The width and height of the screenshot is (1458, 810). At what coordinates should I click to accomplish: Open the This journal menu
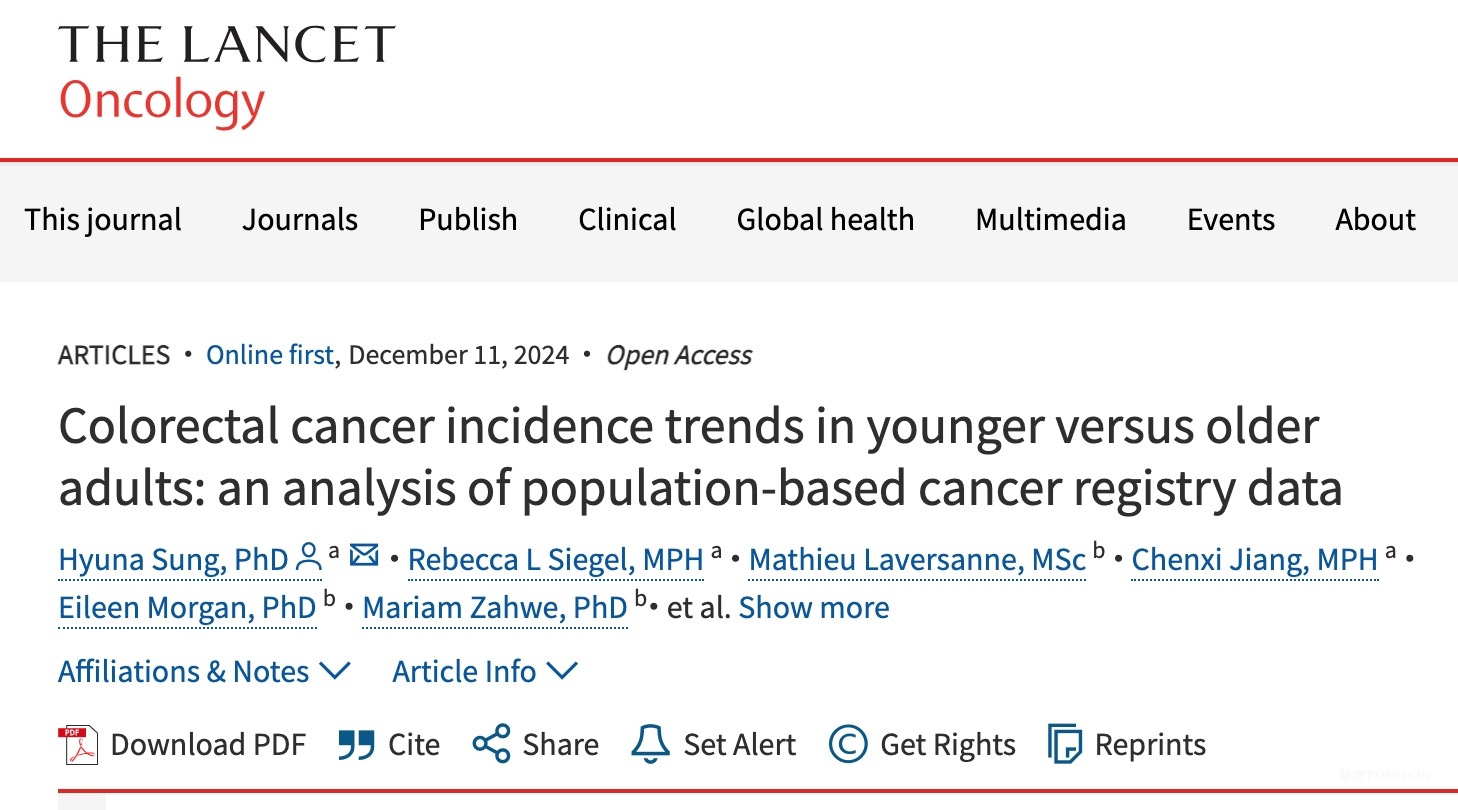[x=103, y=220]
